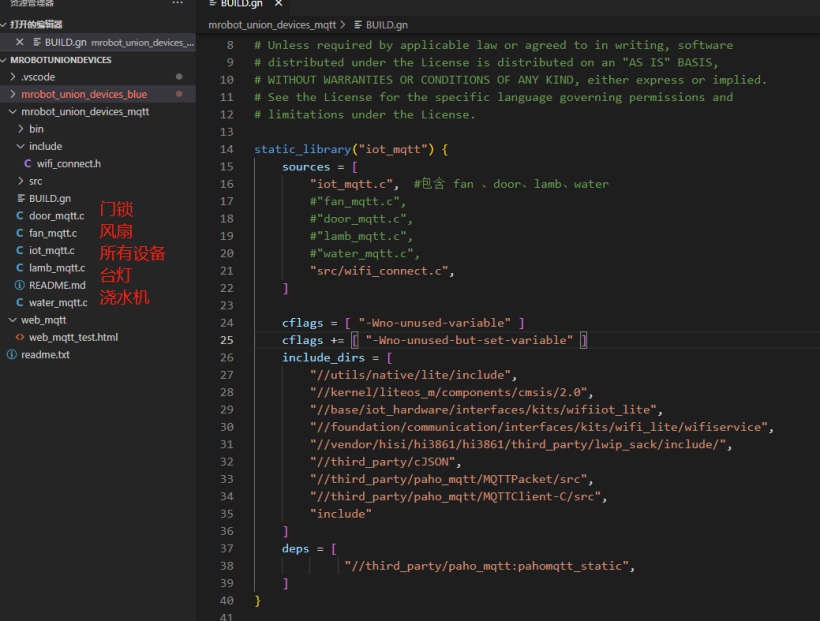The image size is (820, 621).
Task: Click the info icon of README.md
Action: (19, 285)
